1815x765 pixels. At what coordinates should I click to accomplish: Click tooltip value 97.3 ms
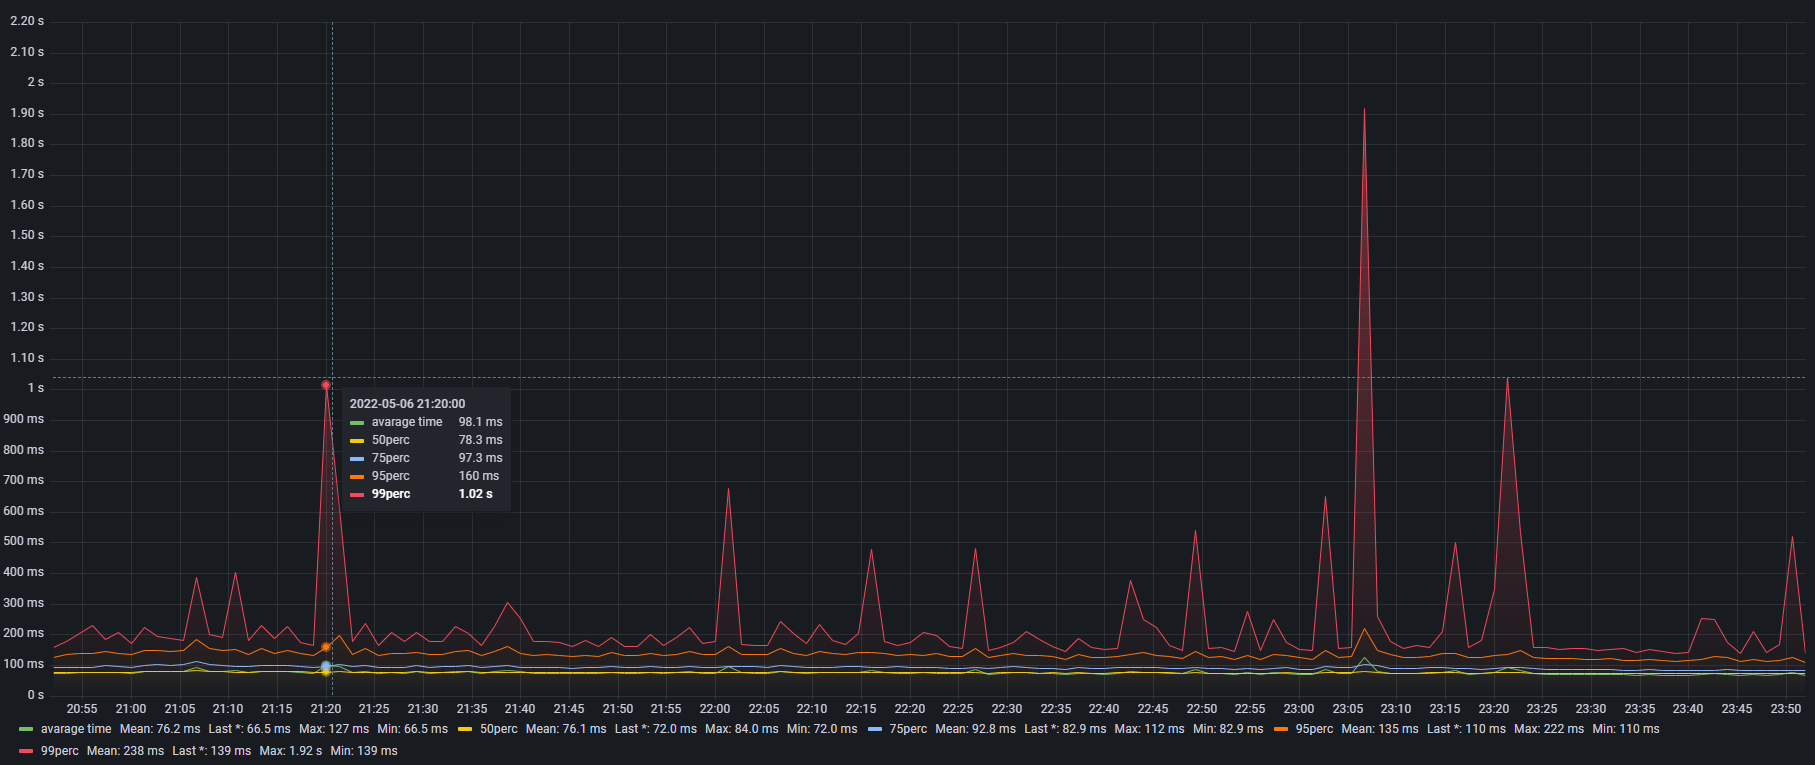(480, 458)
